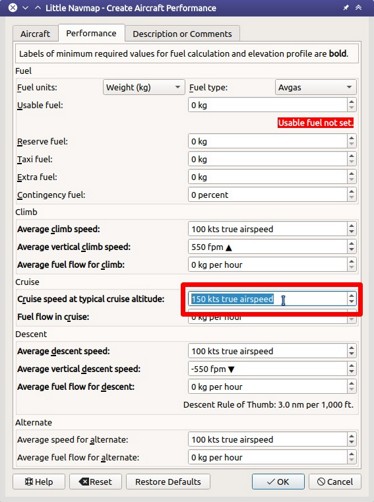This screenshot has width=374, height=502.
Task: Open the Fuel type Avgas dropdown
Action: tap(315, 87)
